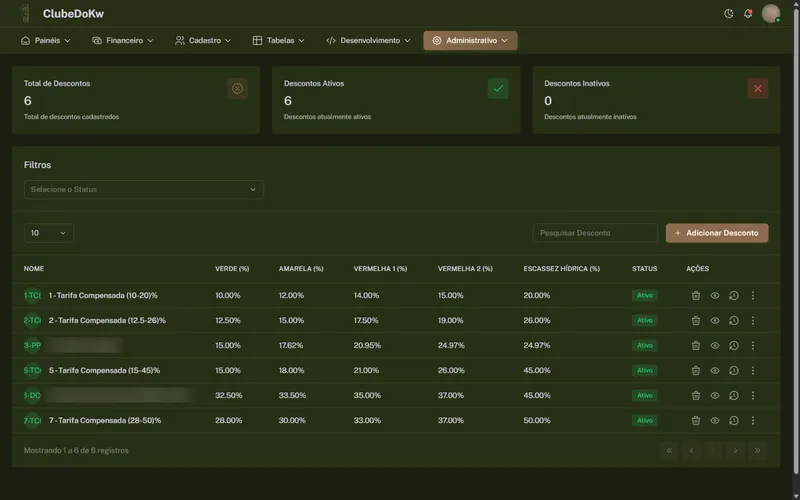Image resolution: width=800 pixels, height=500 pixels.
Task: Open the Administrativo menu
Action: pos(470,40)
